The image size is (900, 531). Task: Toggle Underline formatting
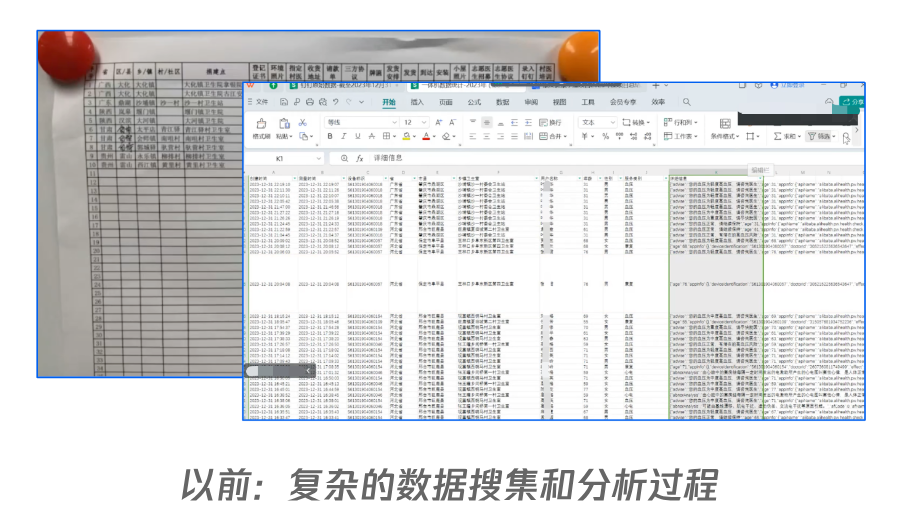pos(358,137)
